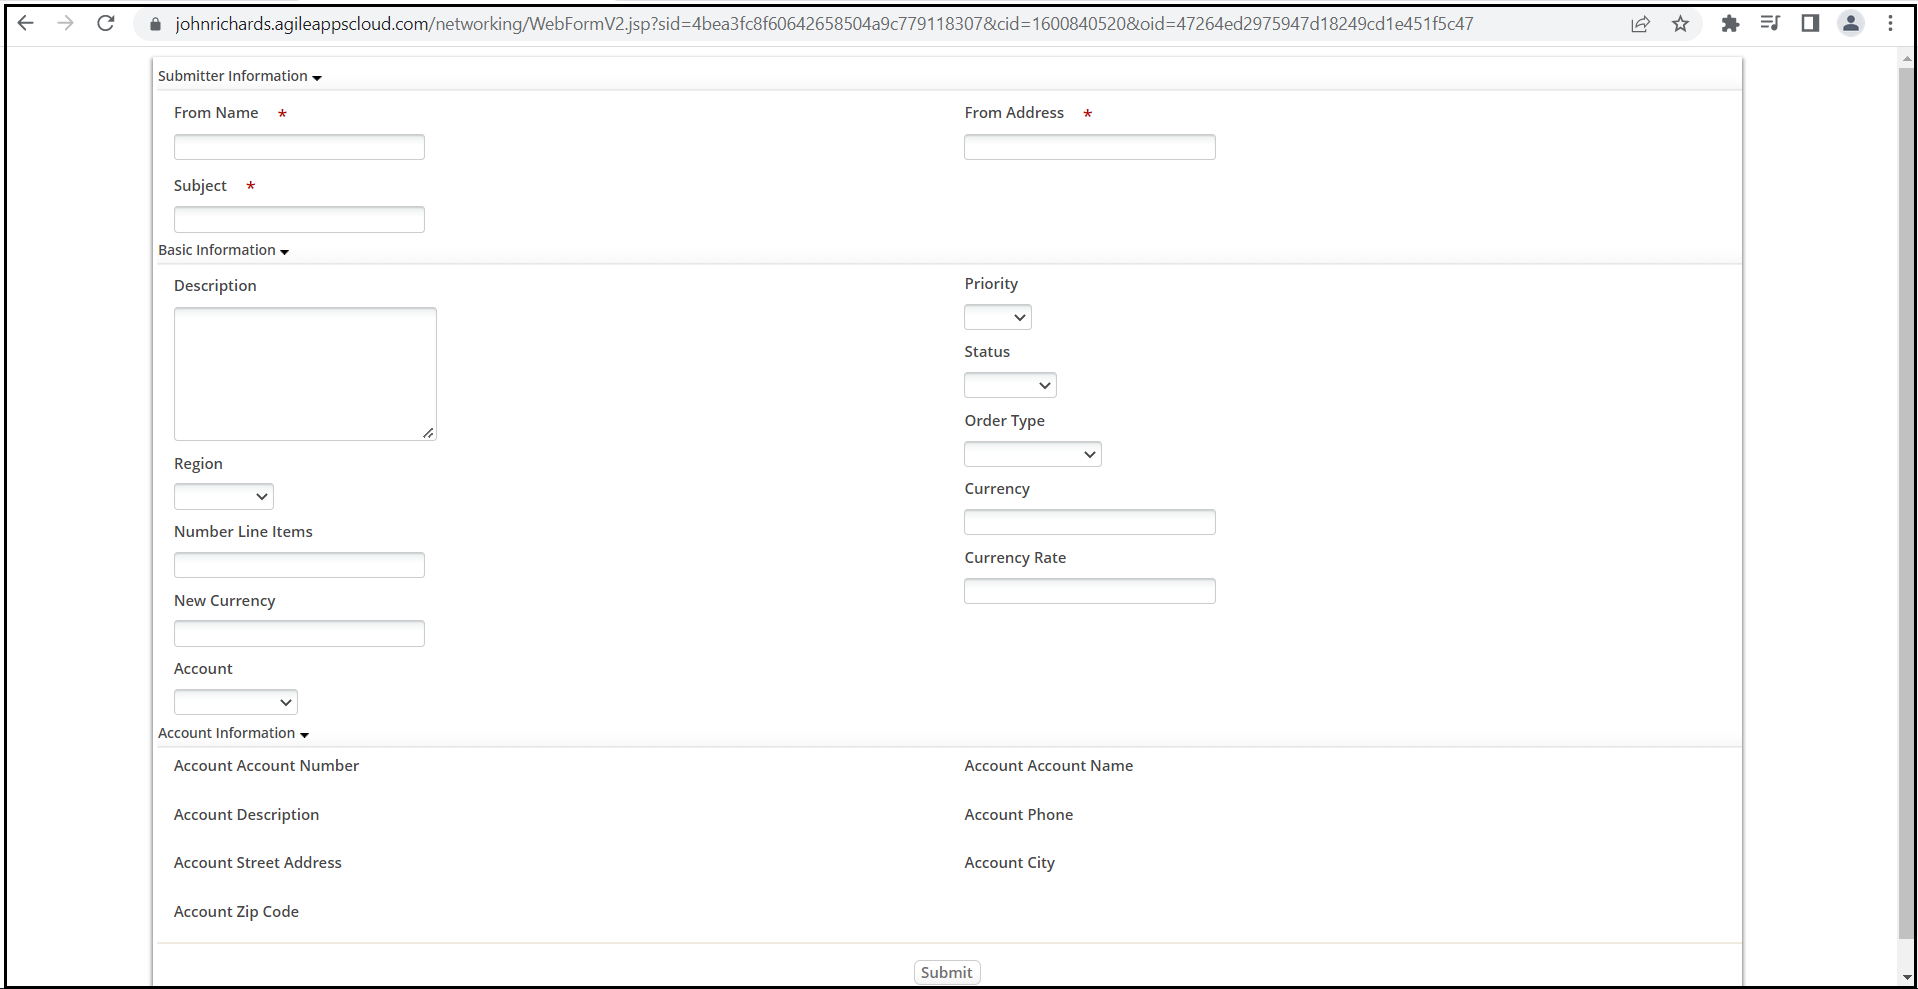Open browser extensions puzzle icon
The width and height of the screenshot is (1918, 989).
[x=1730, y=24]
